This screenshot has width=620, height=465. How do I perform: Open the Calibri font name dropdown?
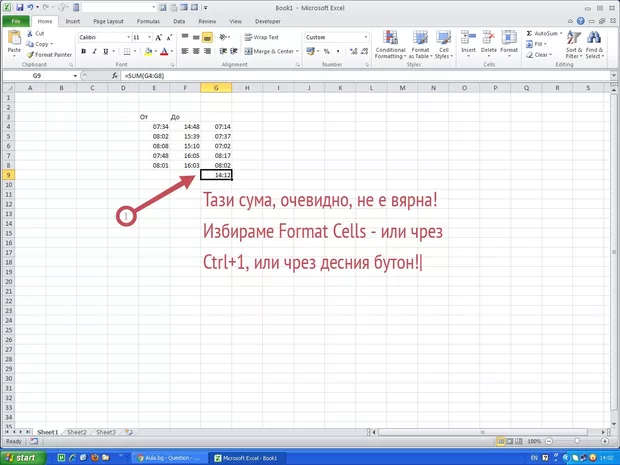[x=129, y=37]
